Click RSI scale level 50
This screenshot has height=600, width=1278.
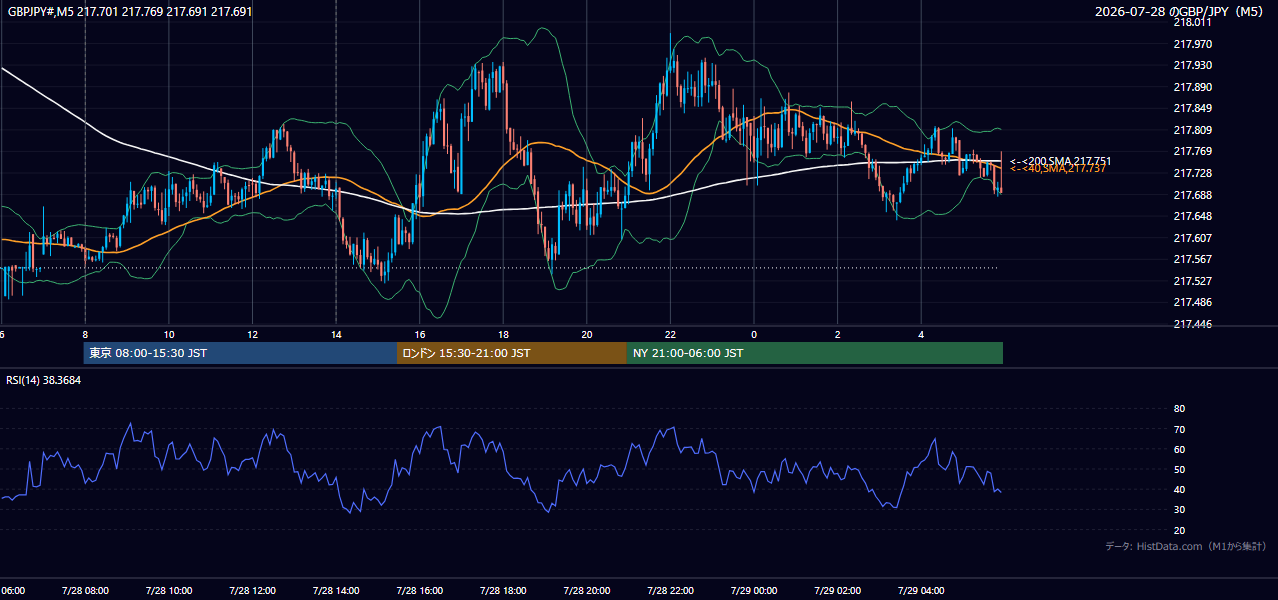(x=1179, y=469)
